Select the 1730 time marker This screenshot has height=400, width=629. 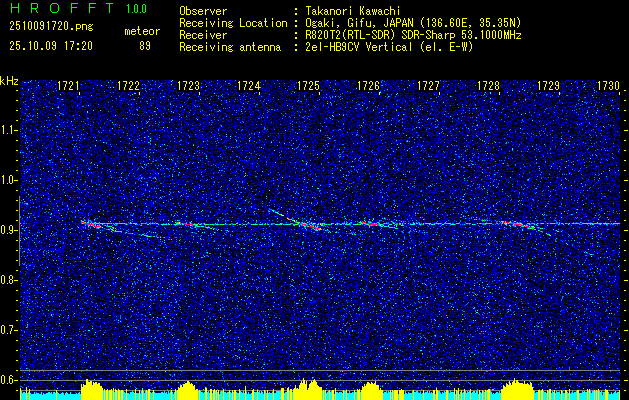coord(608,87)
